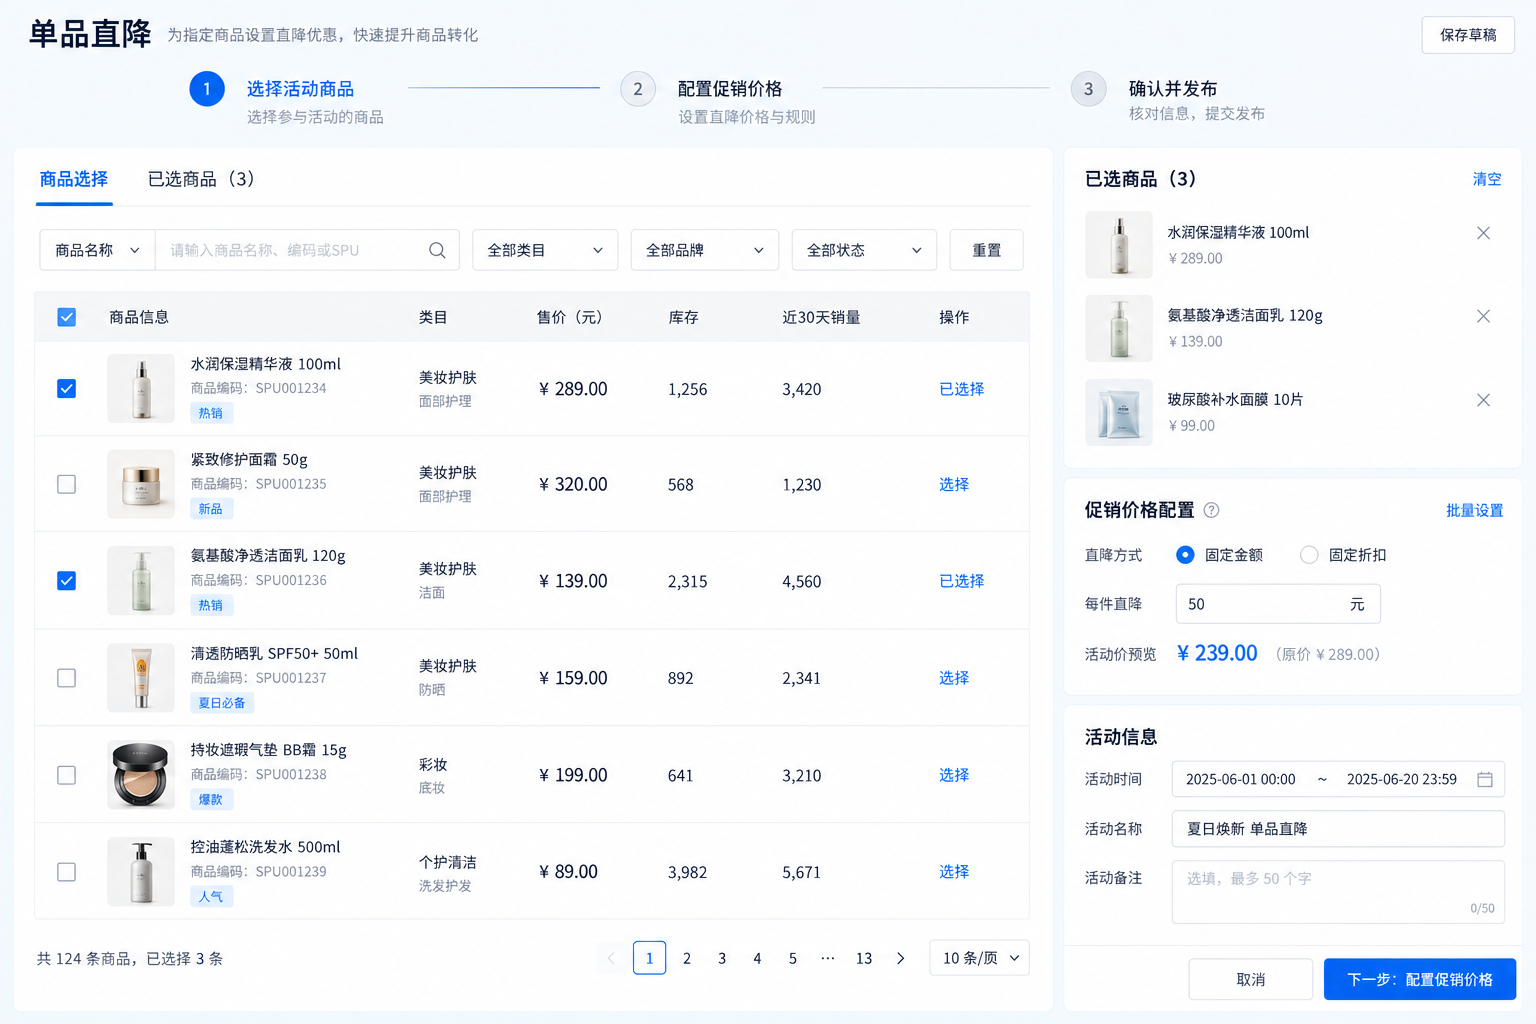This screenshot has width=1536, height=1024.
Task: Open 持妆遮瑕气垫 BB霜 product thumbnail
Action: (141, 775)
